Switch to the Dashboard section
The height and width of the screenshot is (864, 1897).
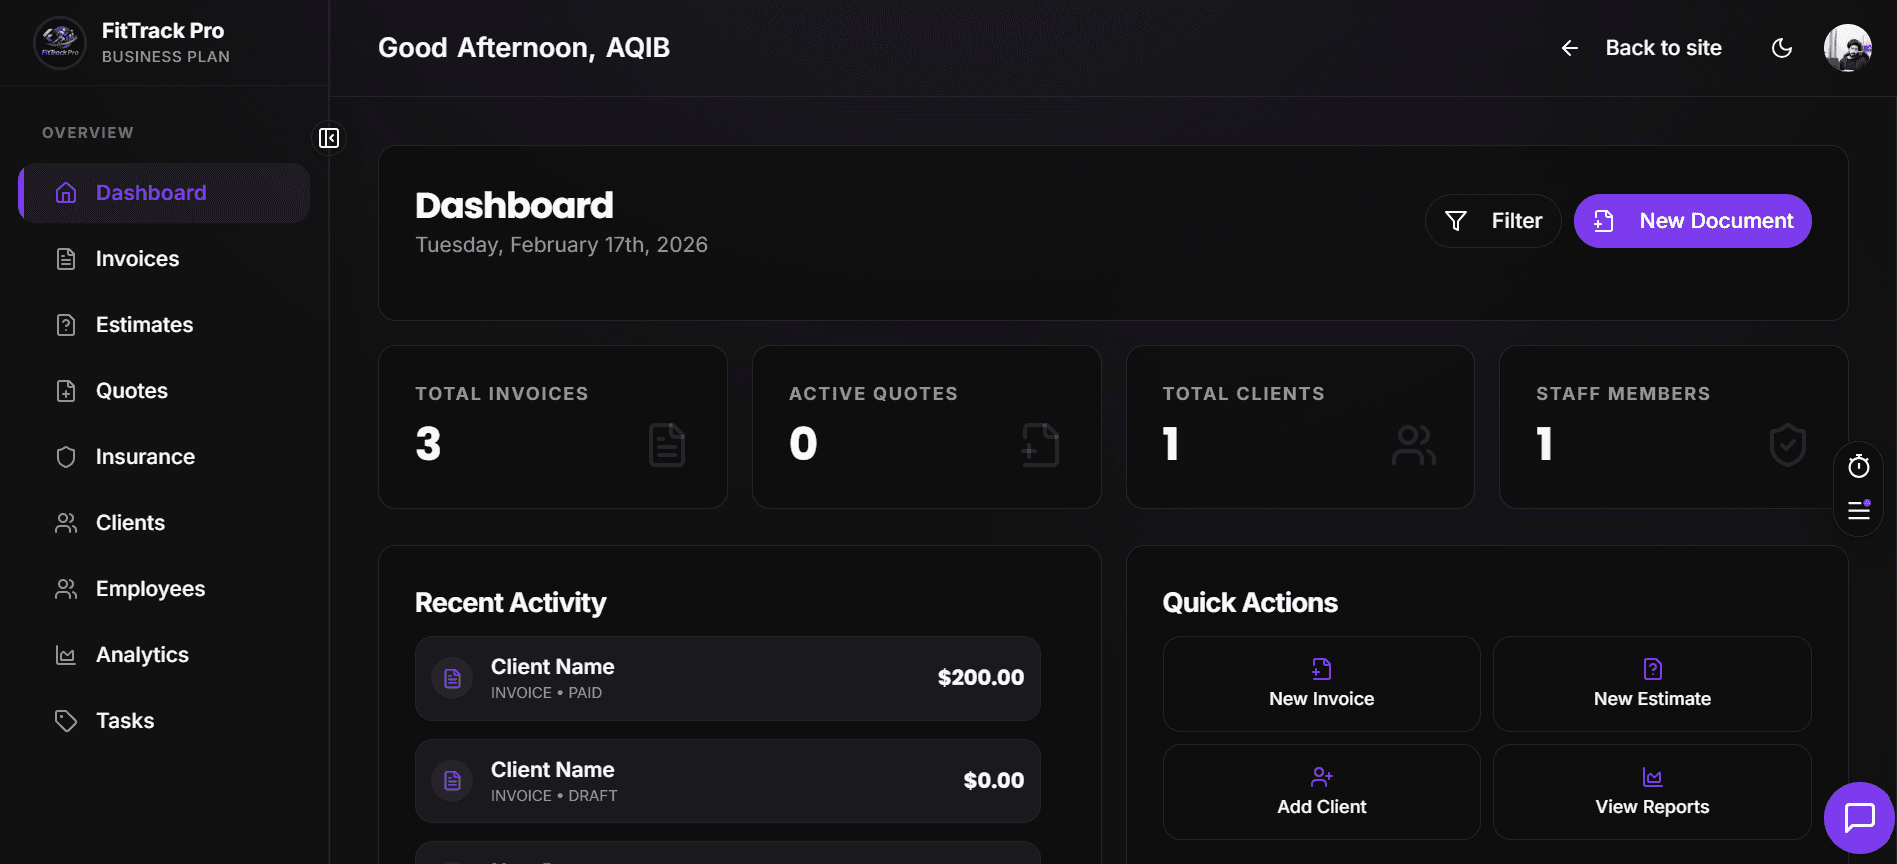point(151,192)
